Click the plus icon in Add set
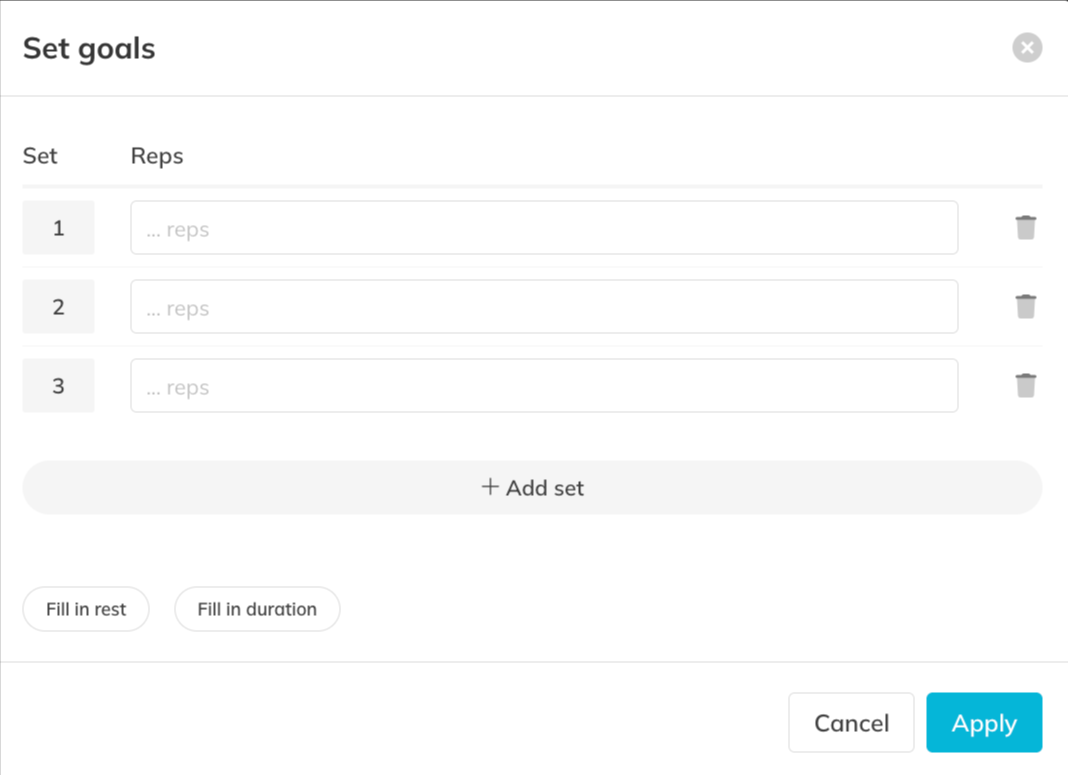The height and width of the screenshot is (775, 1068). (490, 487)
